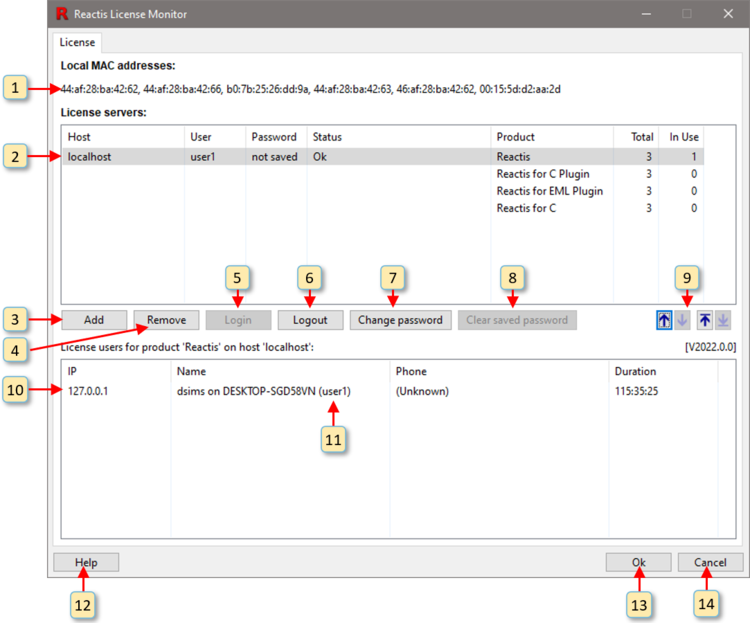Sort servers by the Host column header
Viewport: 750px width, 623px height.
(x=123, y=137)
